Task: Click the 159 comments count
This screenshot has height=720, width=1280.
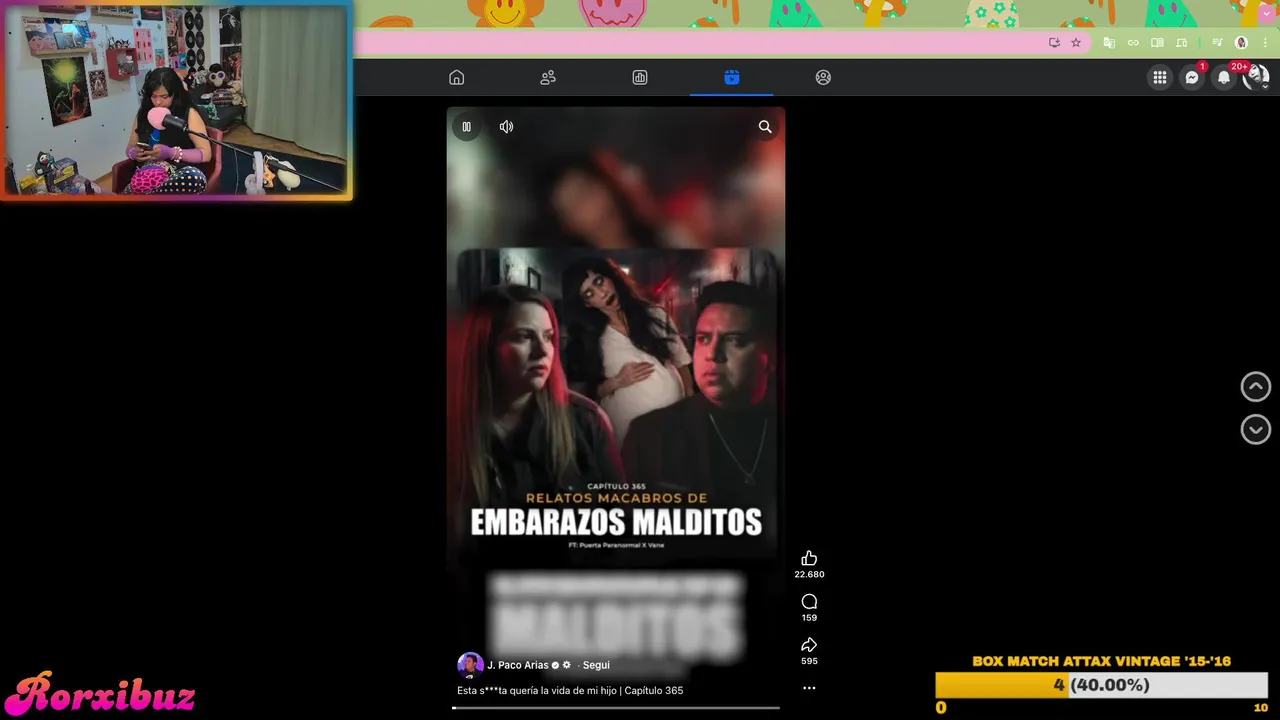Action: pyautogui.click(x=809, y=617)
